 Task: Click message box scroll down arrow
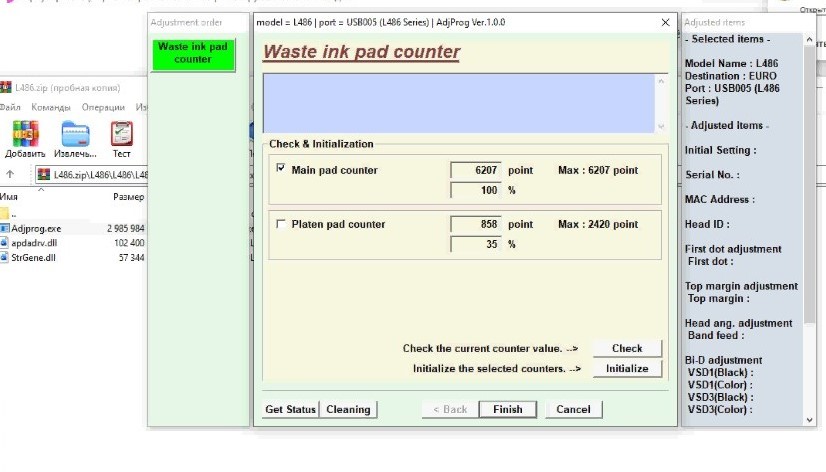pos(661,126)
